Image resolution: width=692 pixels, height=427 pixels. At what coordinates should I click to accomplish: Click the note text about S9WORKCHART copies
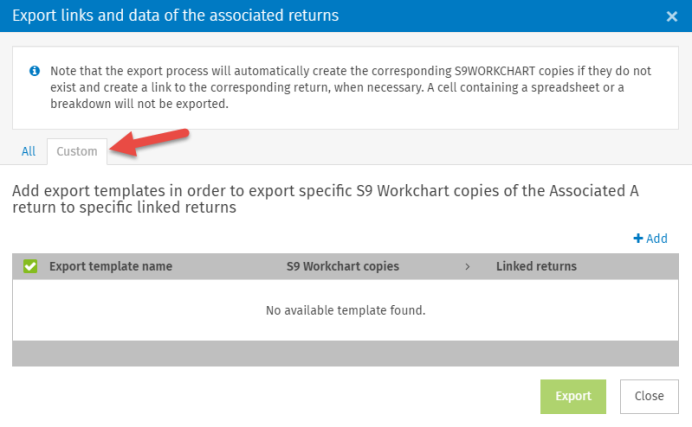point(350,87)
